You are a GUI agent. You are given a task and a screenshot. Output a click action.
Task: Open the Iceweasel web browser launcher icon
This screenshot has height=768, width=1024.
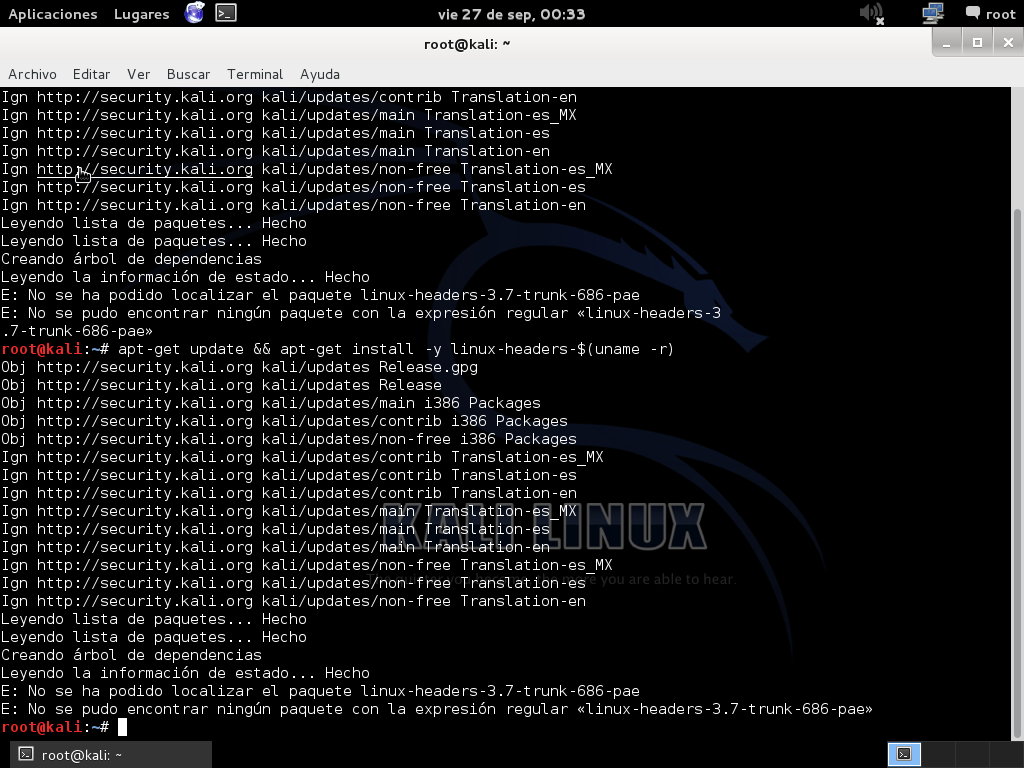[x=195, y=13]
